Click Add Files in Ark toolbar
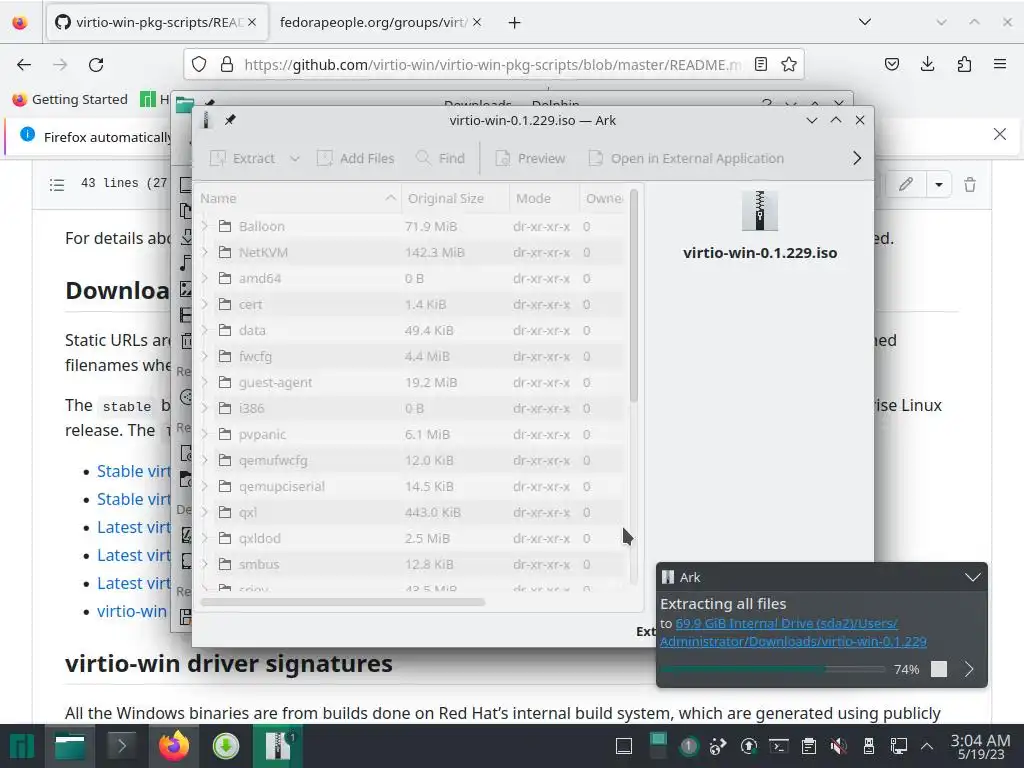 (x=355, y=158)
